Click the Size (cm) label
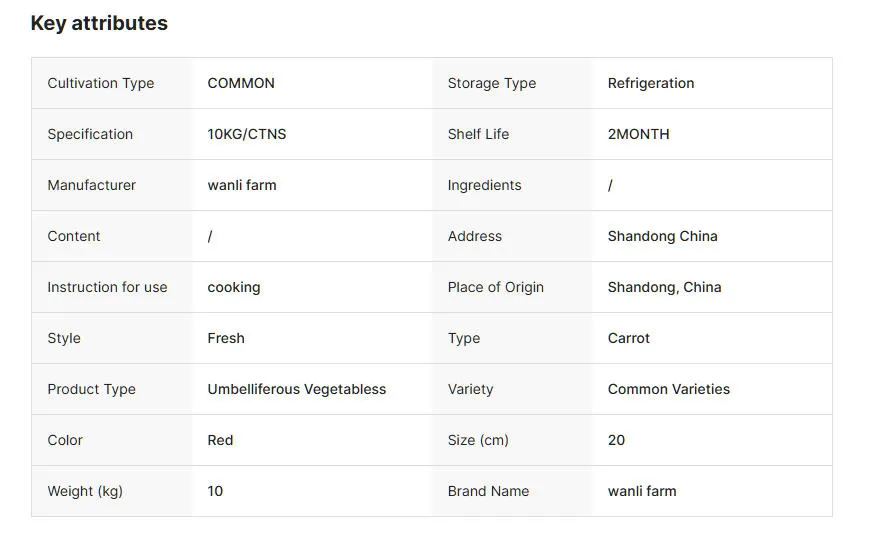Screen dimensions: 878x538 (x=478, y=440)
